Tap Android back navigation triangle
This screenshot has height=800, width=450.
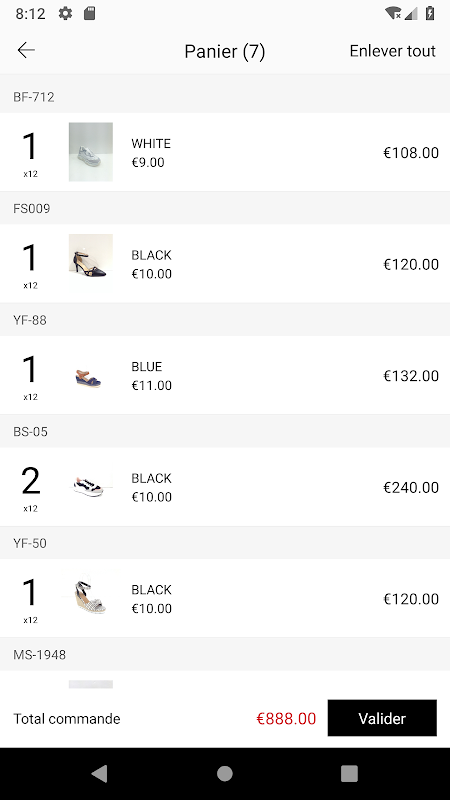(x=99, y=773)
